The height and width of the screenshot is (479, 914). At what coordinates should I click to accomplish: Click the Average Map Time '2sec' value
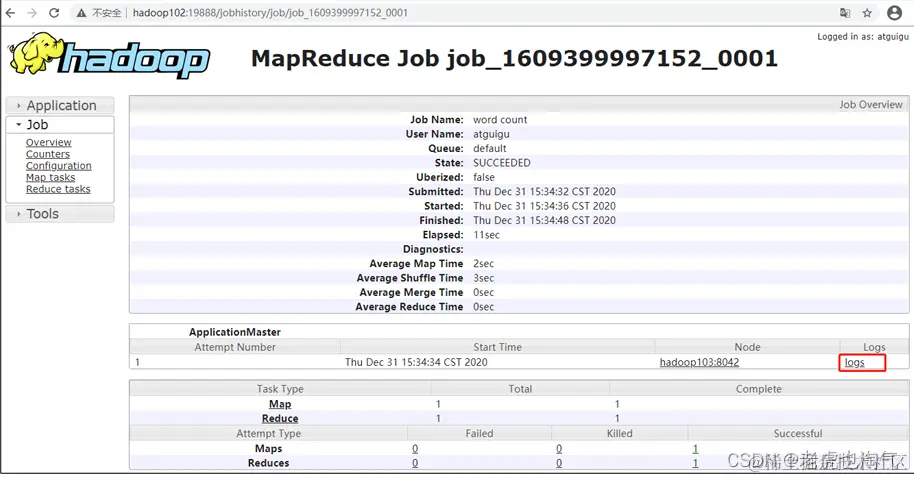coord(483,263)
